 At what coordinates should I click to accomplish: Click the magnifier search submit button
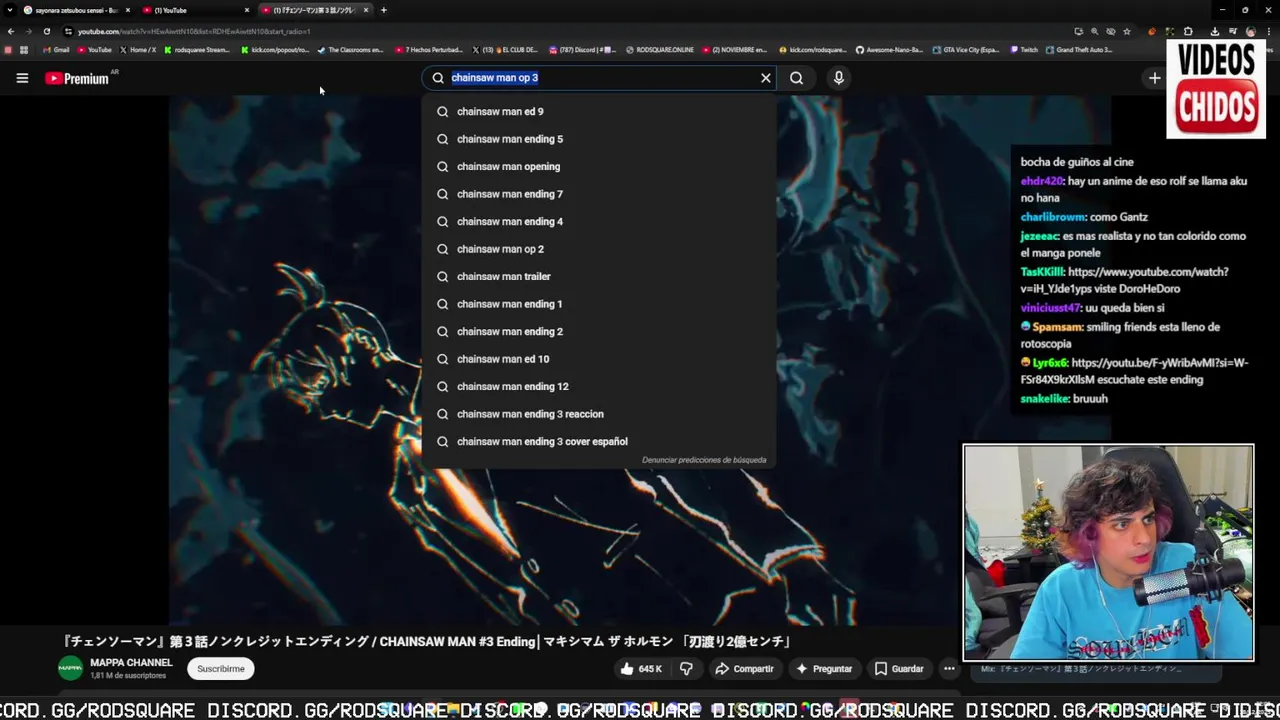coord(796,78)
